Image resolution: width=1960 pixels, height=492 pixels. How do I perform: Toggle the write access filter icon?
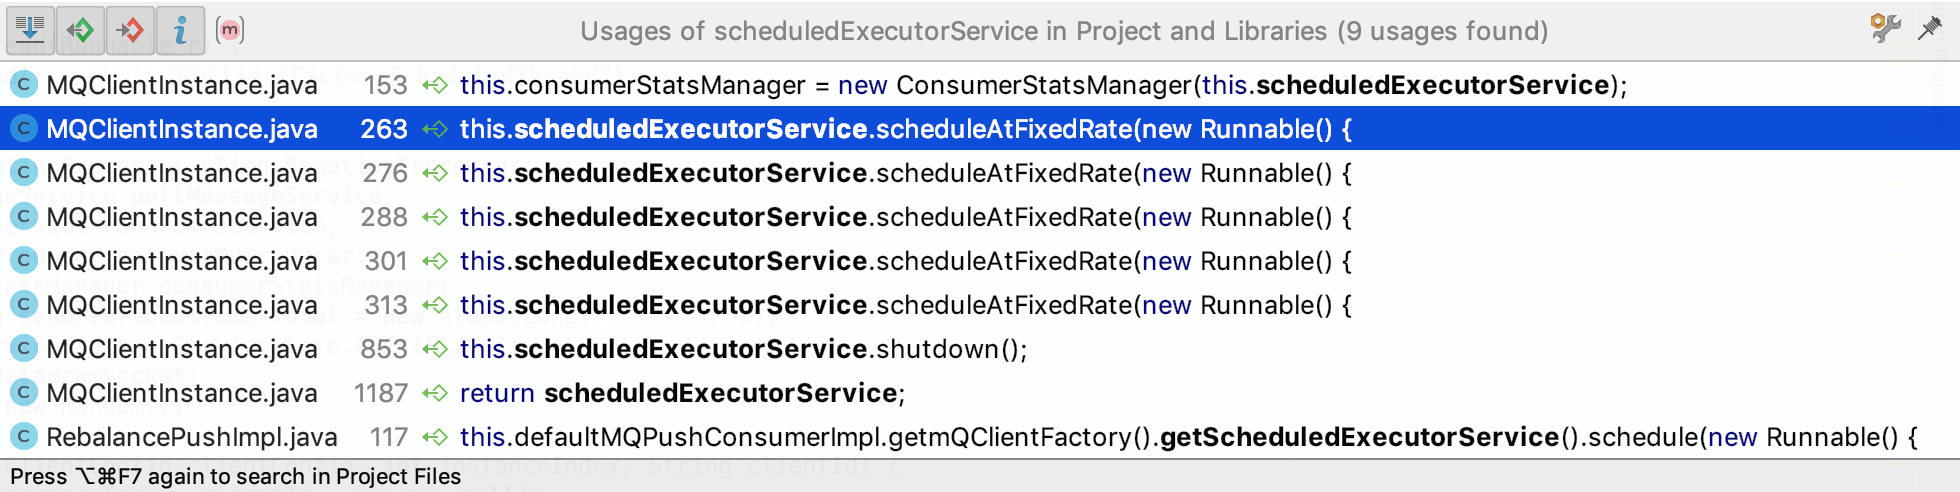(x=130, y=30)
